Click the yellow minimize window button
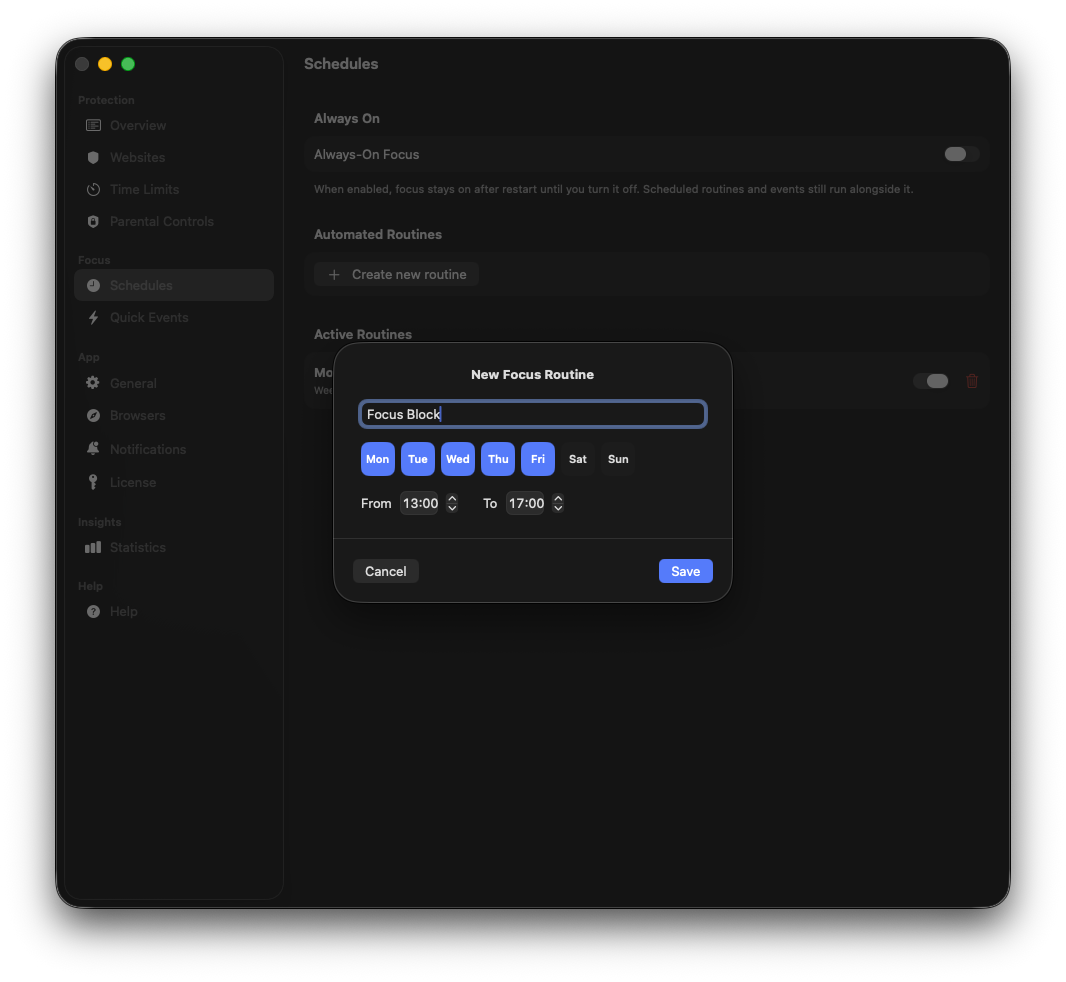1066x982 pixels. pyautogui.click(x=105, y=64)
